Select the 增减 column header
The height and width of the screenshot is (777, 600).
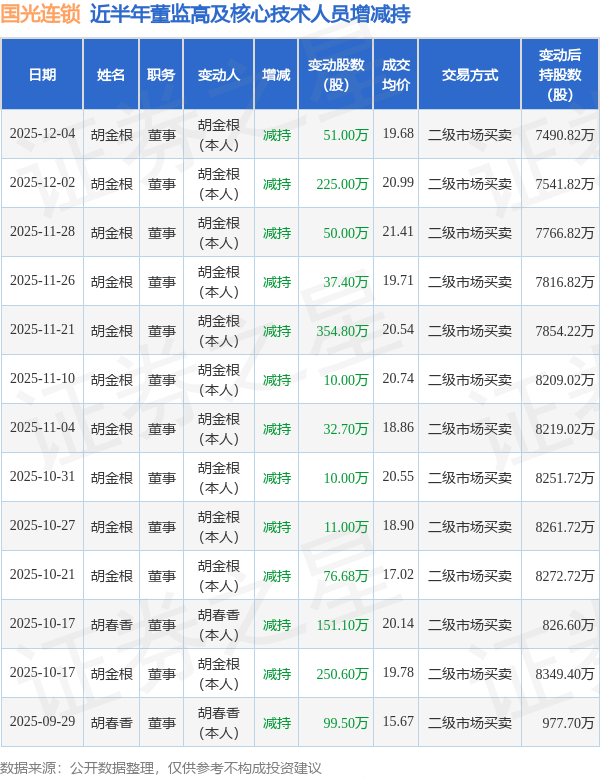click(x=276, y=75)
